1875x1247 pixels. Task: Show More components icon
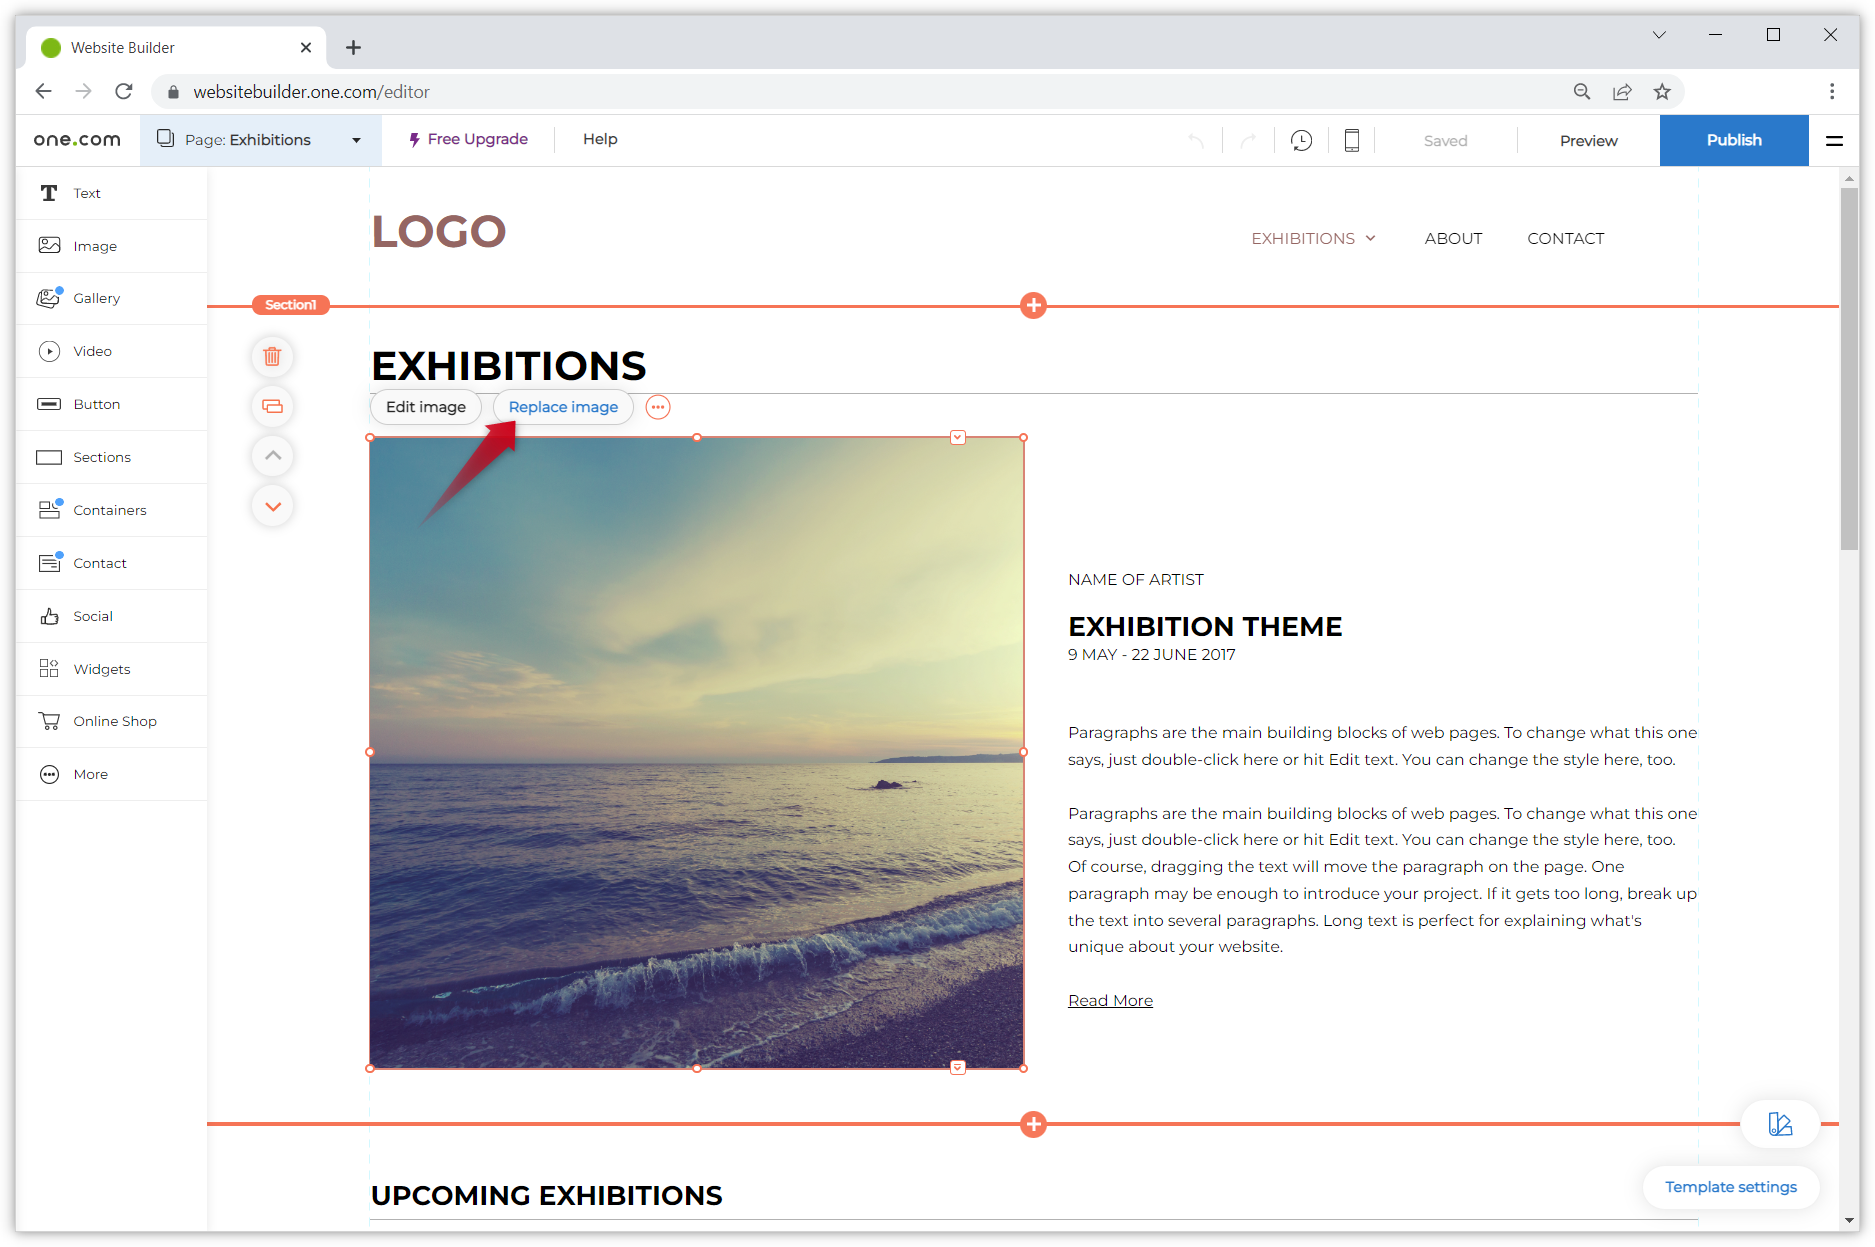point(49,774)
